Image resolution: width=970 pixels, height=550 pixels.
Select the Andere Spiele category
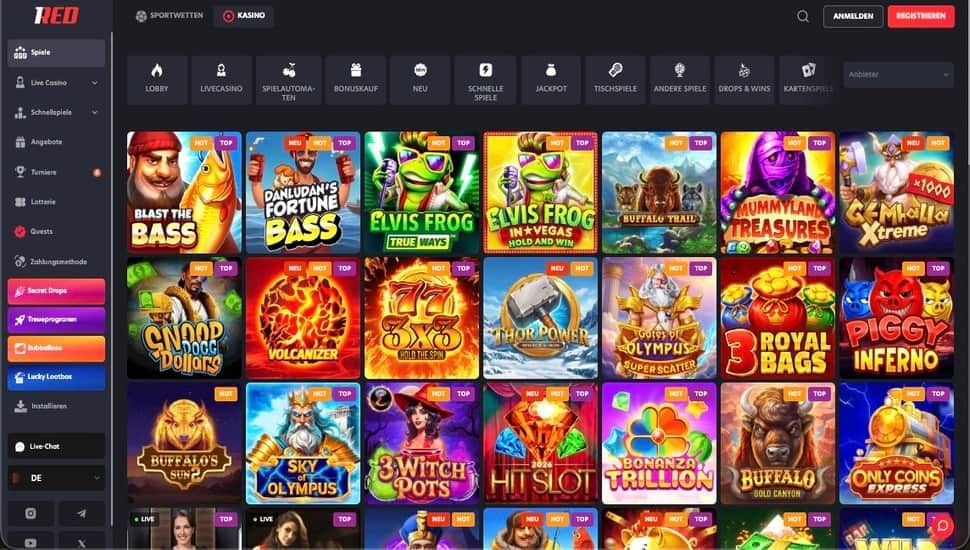[680, 80]
